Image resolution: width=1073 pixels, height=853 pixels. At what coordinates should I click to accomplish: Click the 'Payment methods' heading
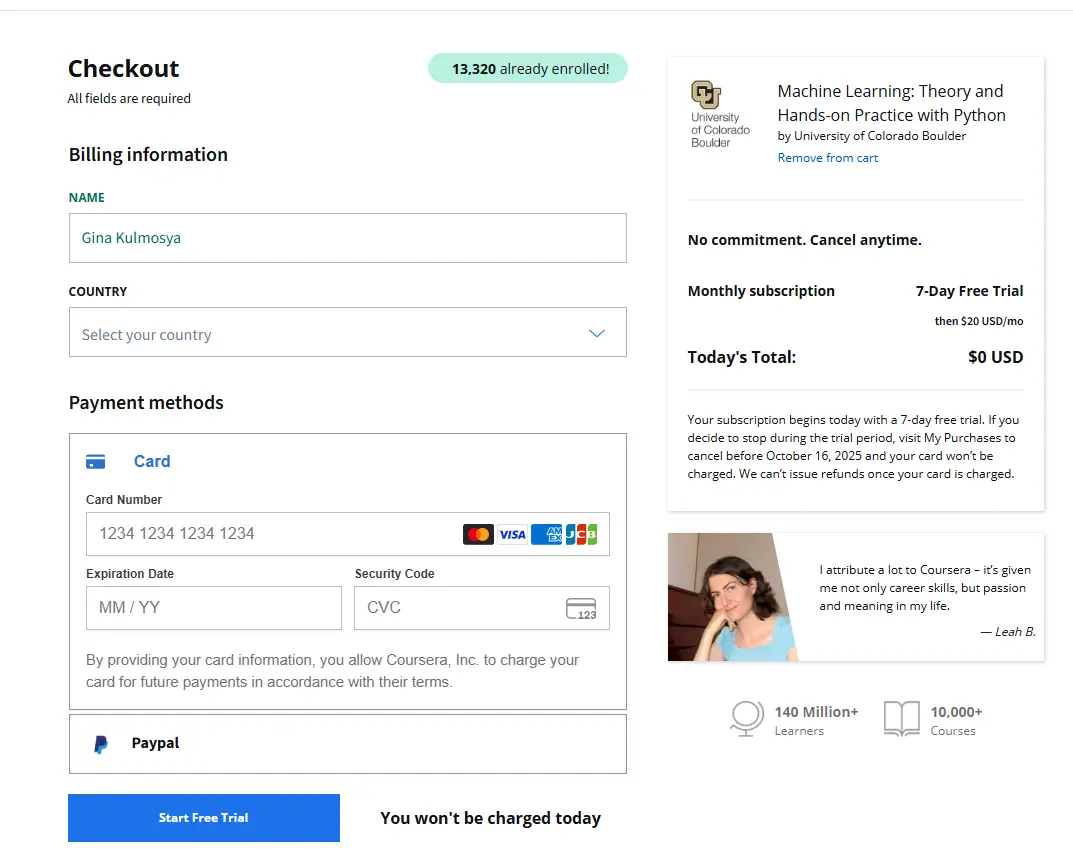pos(146,403)
